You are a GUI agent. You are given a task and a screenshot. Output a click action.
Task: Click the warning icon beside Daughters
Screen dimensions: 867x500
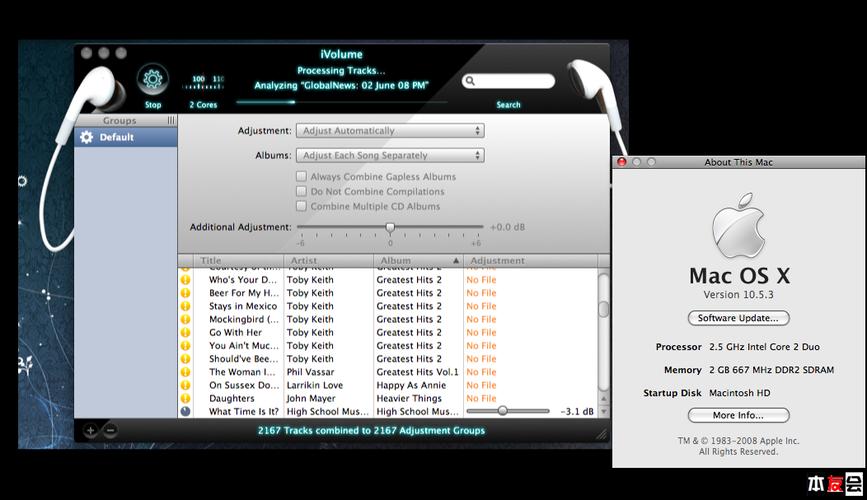tap(185, 398)
